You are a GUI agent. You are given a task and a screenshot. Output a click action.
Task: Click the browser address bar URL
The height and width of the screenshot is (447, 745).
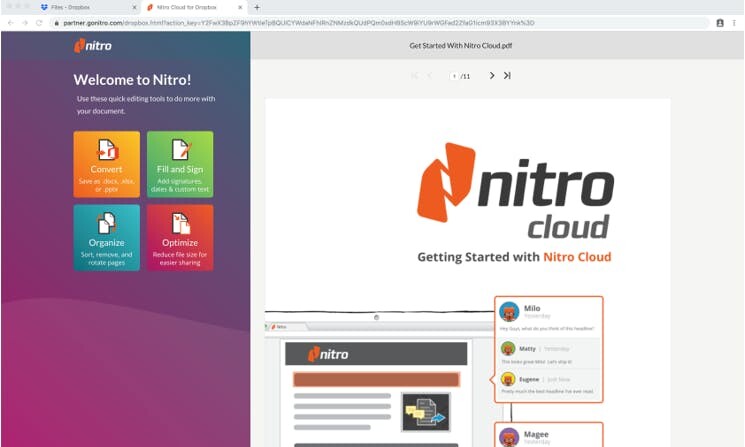(300, 22)
